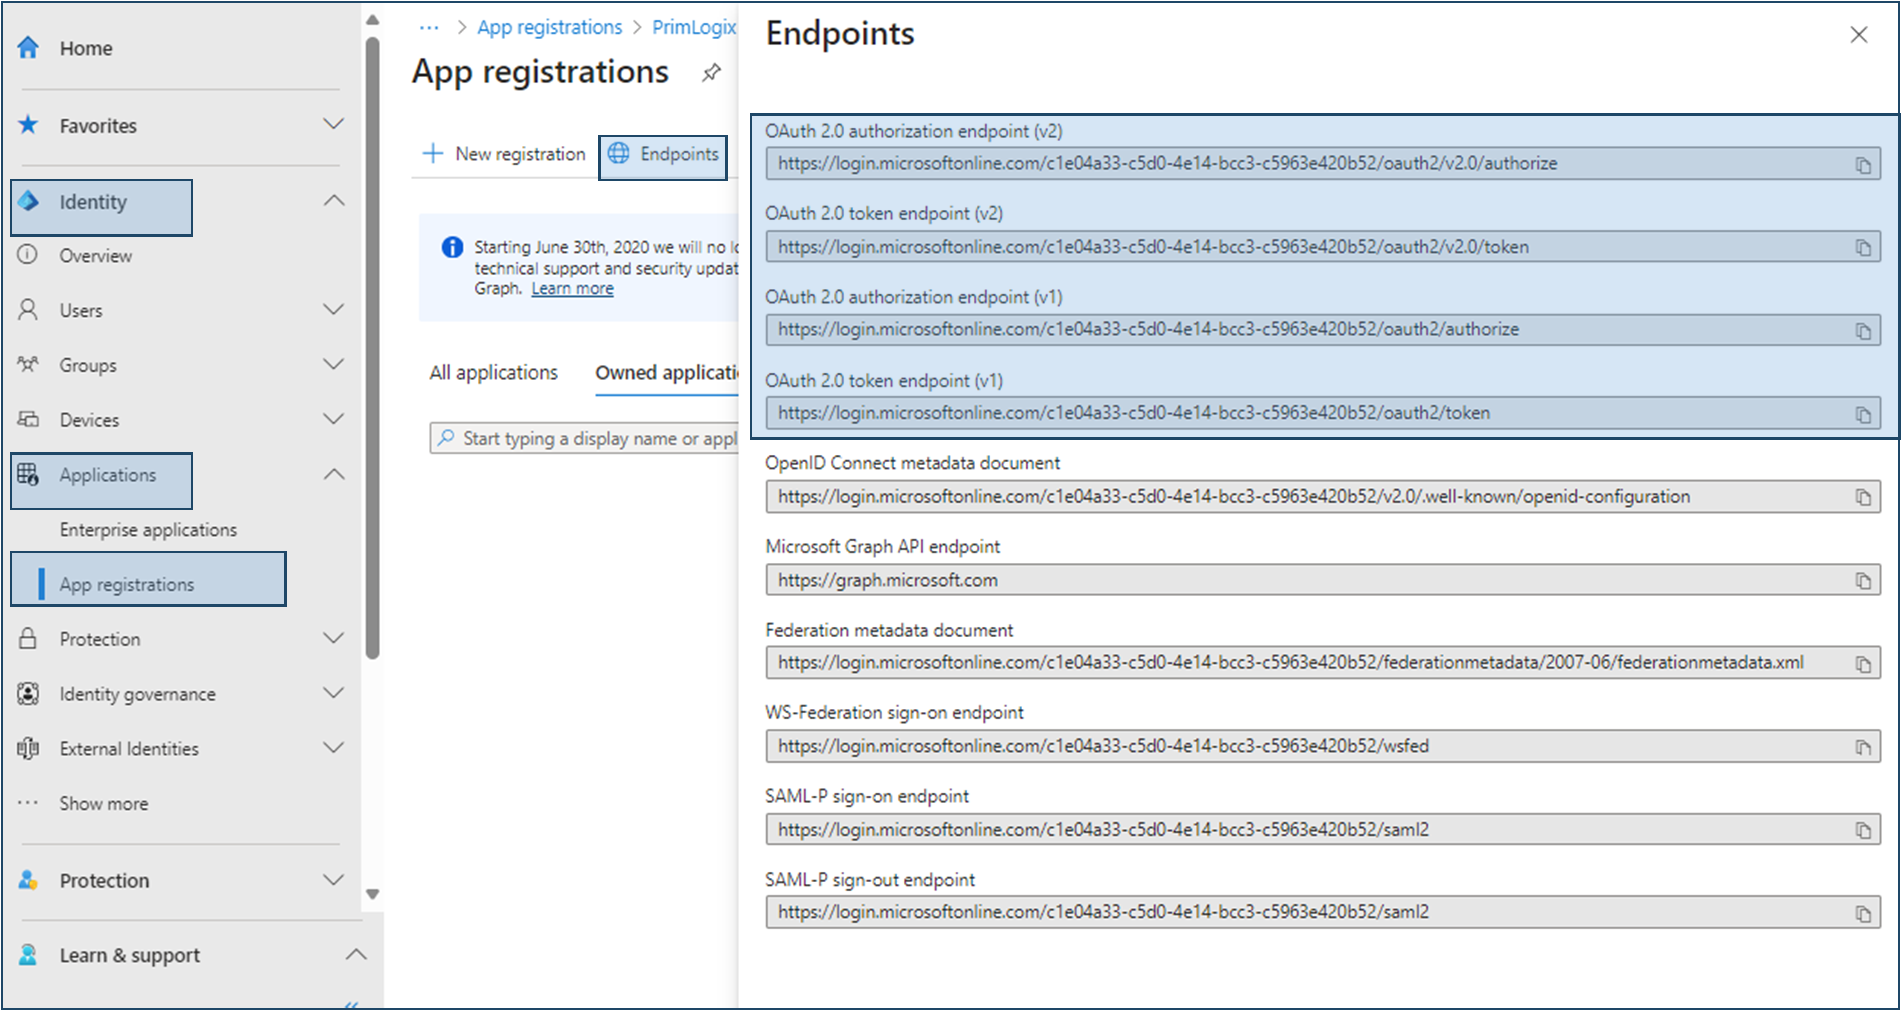1901x1011 pixels.
Task: Copy the OpenID Connect metadata document URL
Action: [x=1863, y=498]
